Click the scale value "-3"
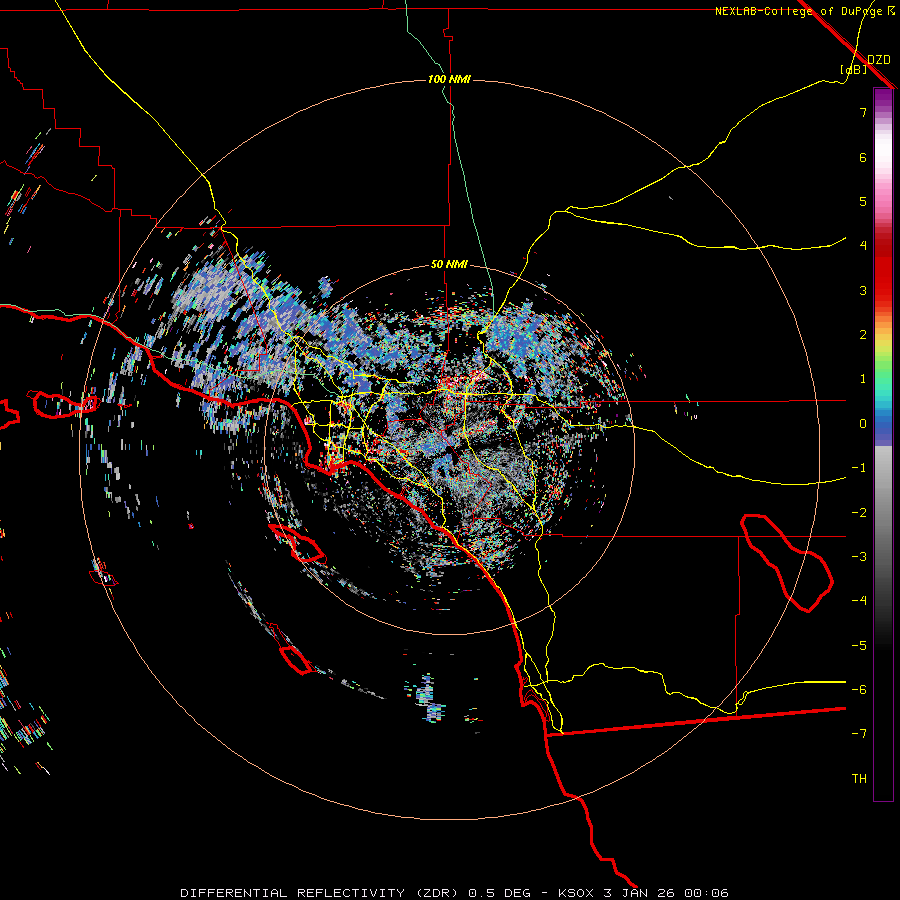 click(859, 557)
